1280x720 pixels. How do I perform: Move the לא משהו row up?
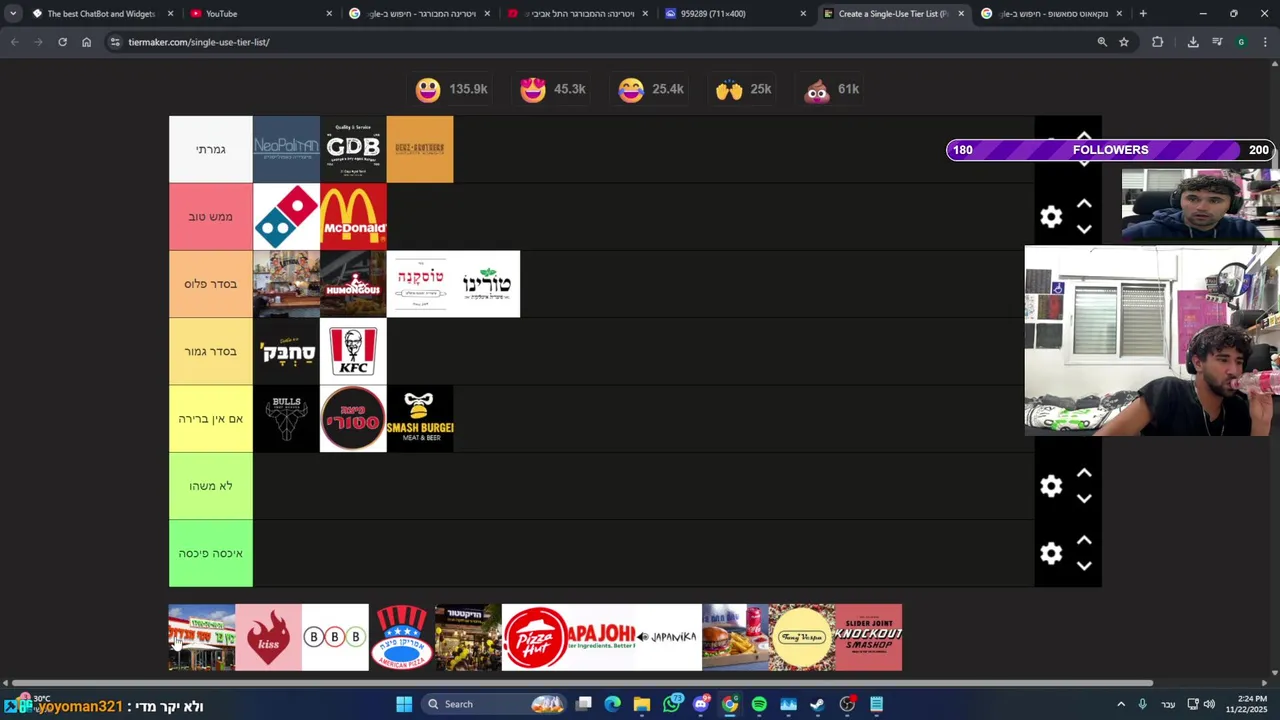pyautogui.click(x=1084, y=473)
